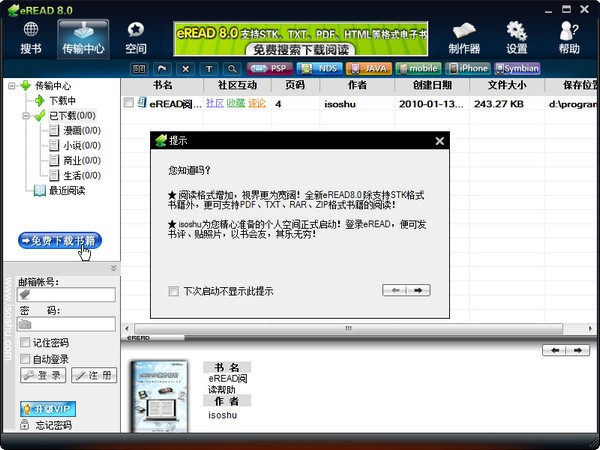Open the 空间 space section
600x450 pixels.
point(136,38)
